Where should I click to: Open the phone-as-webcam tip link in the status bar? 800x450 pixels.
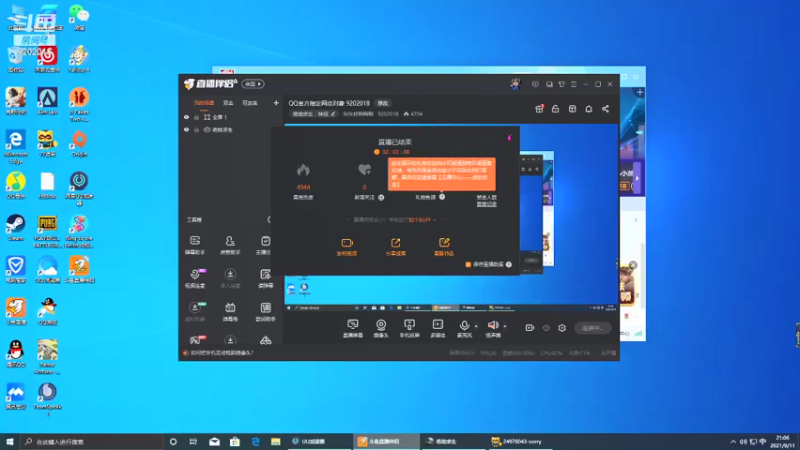[x=222, y=353]
